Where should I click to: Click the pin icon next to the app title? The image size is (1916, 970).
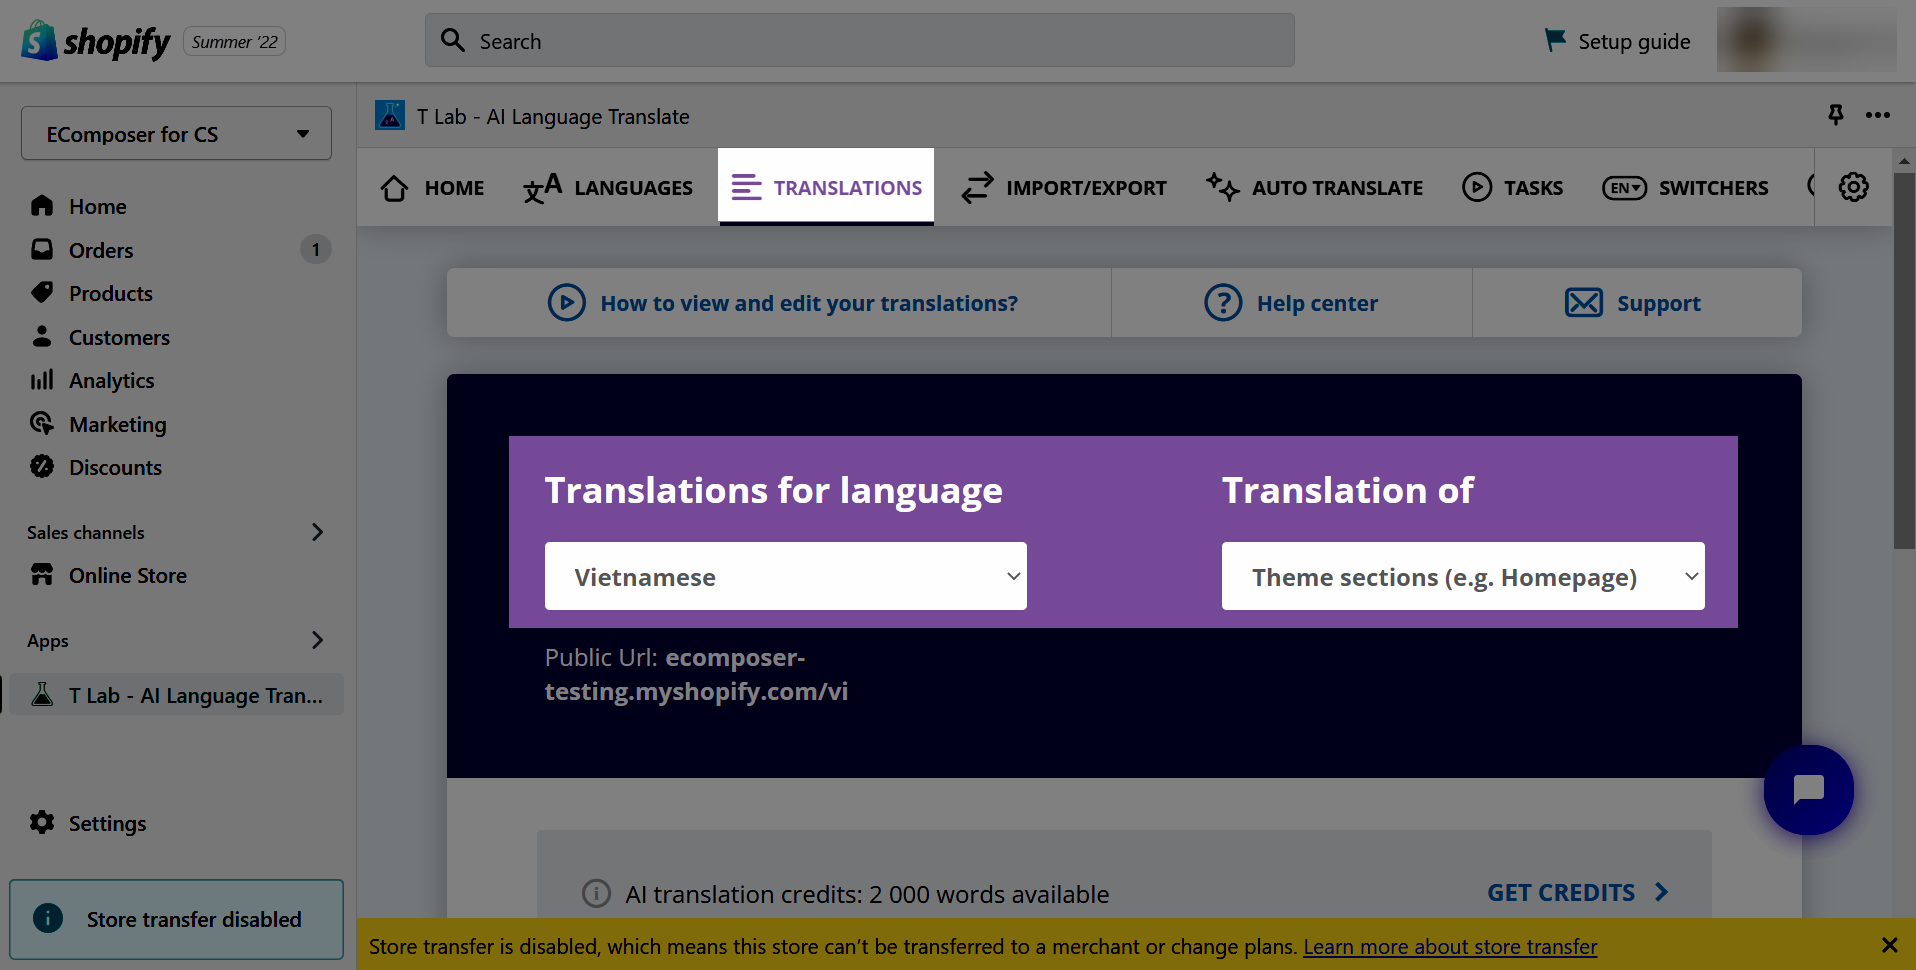pyautogui.click(x=1835, y=115)
